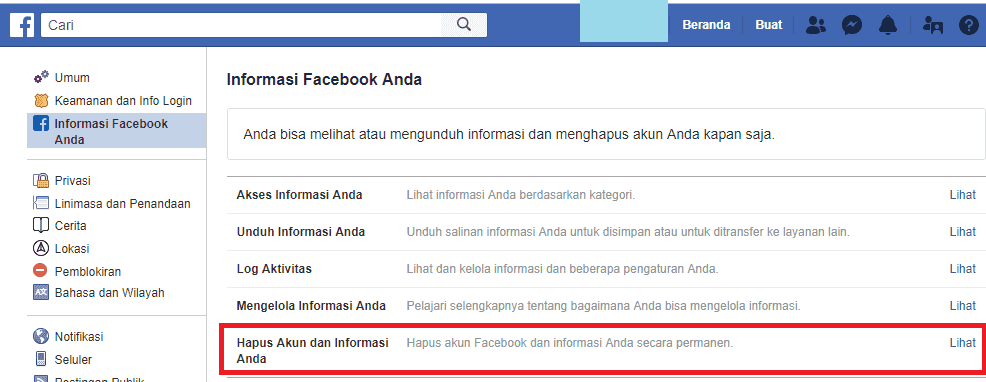Screen dimensions: 986x382
Task: Select the Mengelola Informasi Anda row title
Action: [311, 306]
